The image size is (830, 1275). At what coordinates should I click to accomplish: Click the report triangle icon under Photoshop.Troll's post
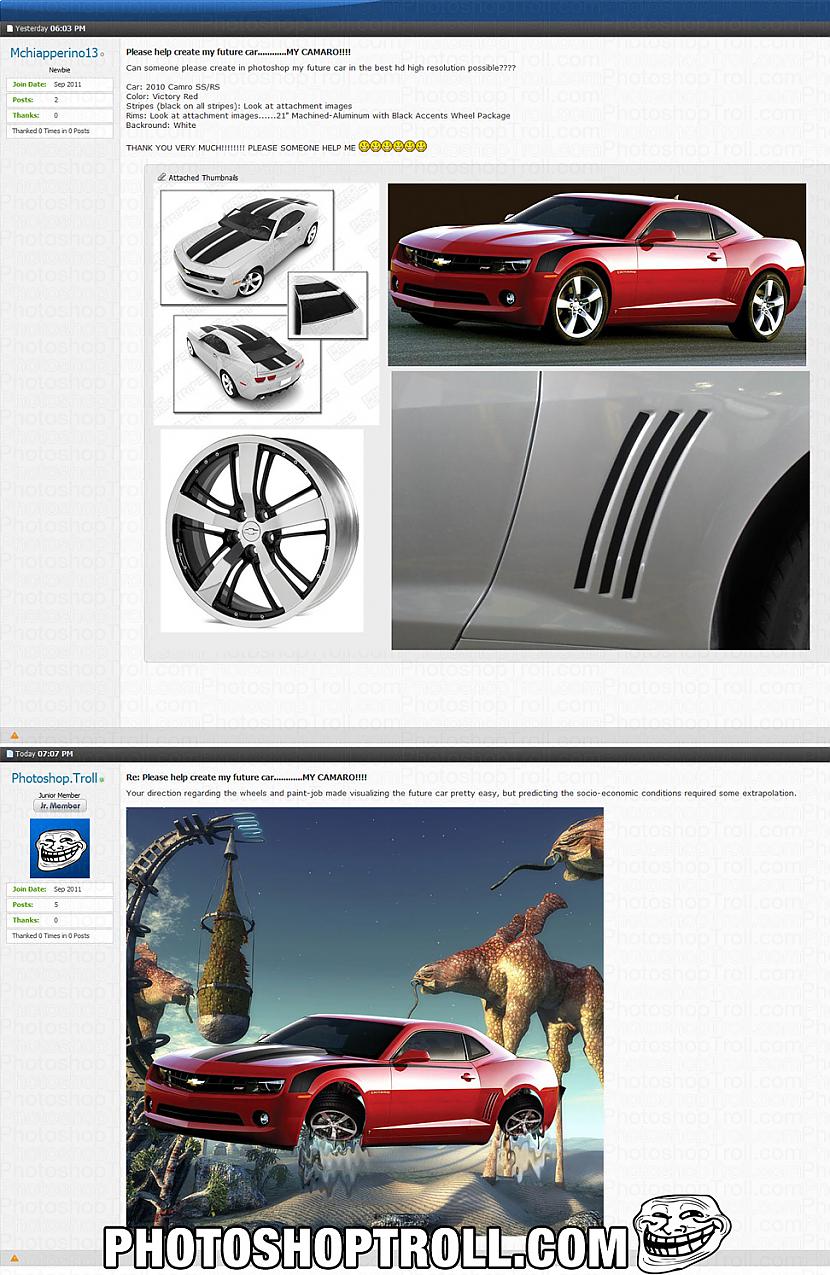(14, 1257)
